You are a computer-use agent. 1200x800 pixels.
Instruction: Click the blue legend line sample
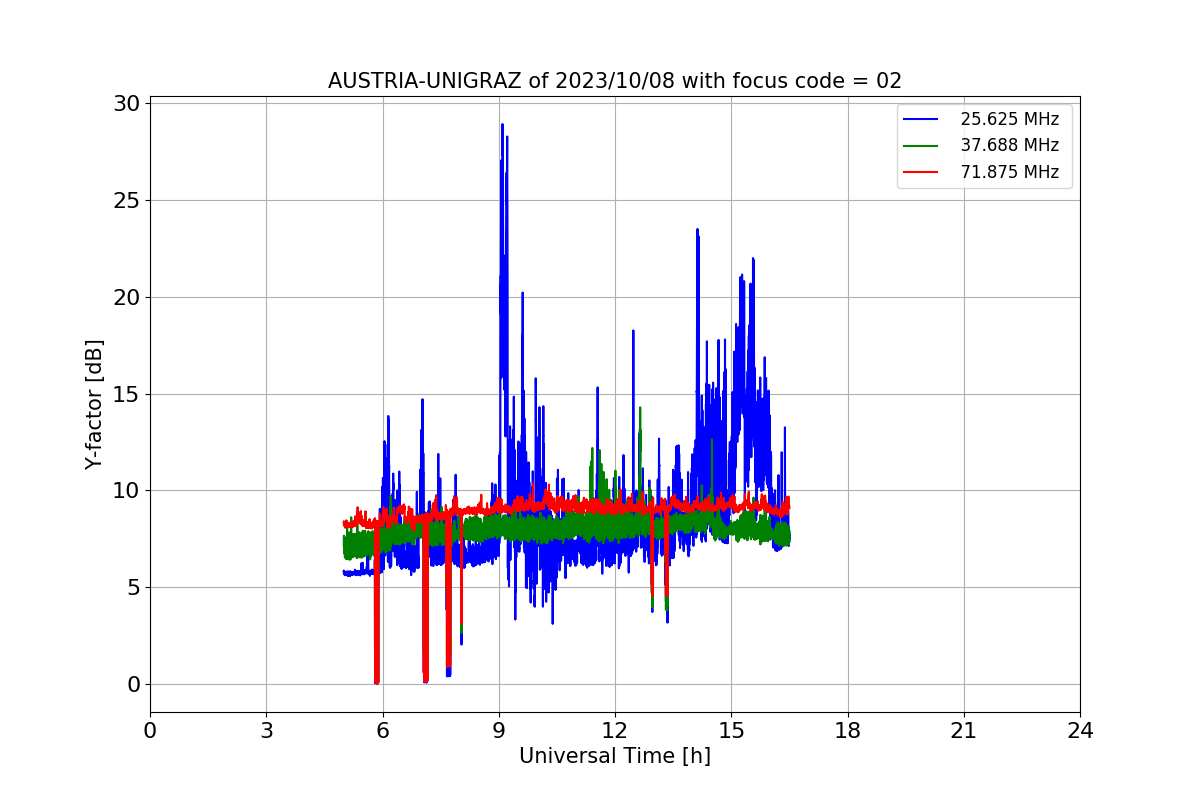921,119
